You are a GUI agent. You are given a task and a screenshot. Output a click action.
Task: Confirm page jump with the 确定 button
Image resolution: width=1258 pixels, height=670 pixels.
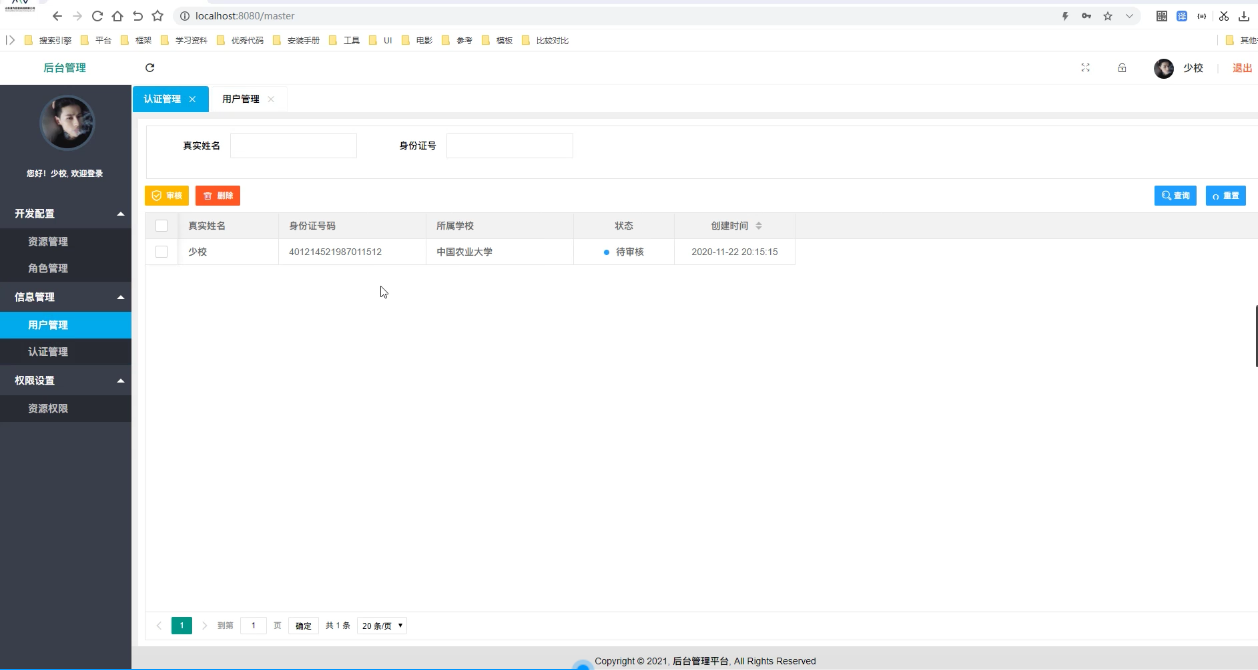pyautogui.click(x=303, y=625)
